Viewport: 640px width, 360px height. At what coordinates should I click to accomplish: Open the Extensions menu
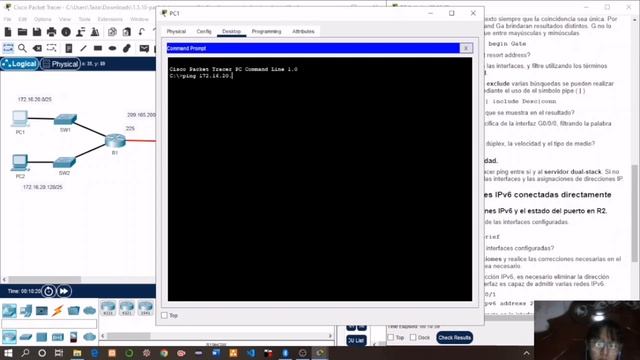110,19
